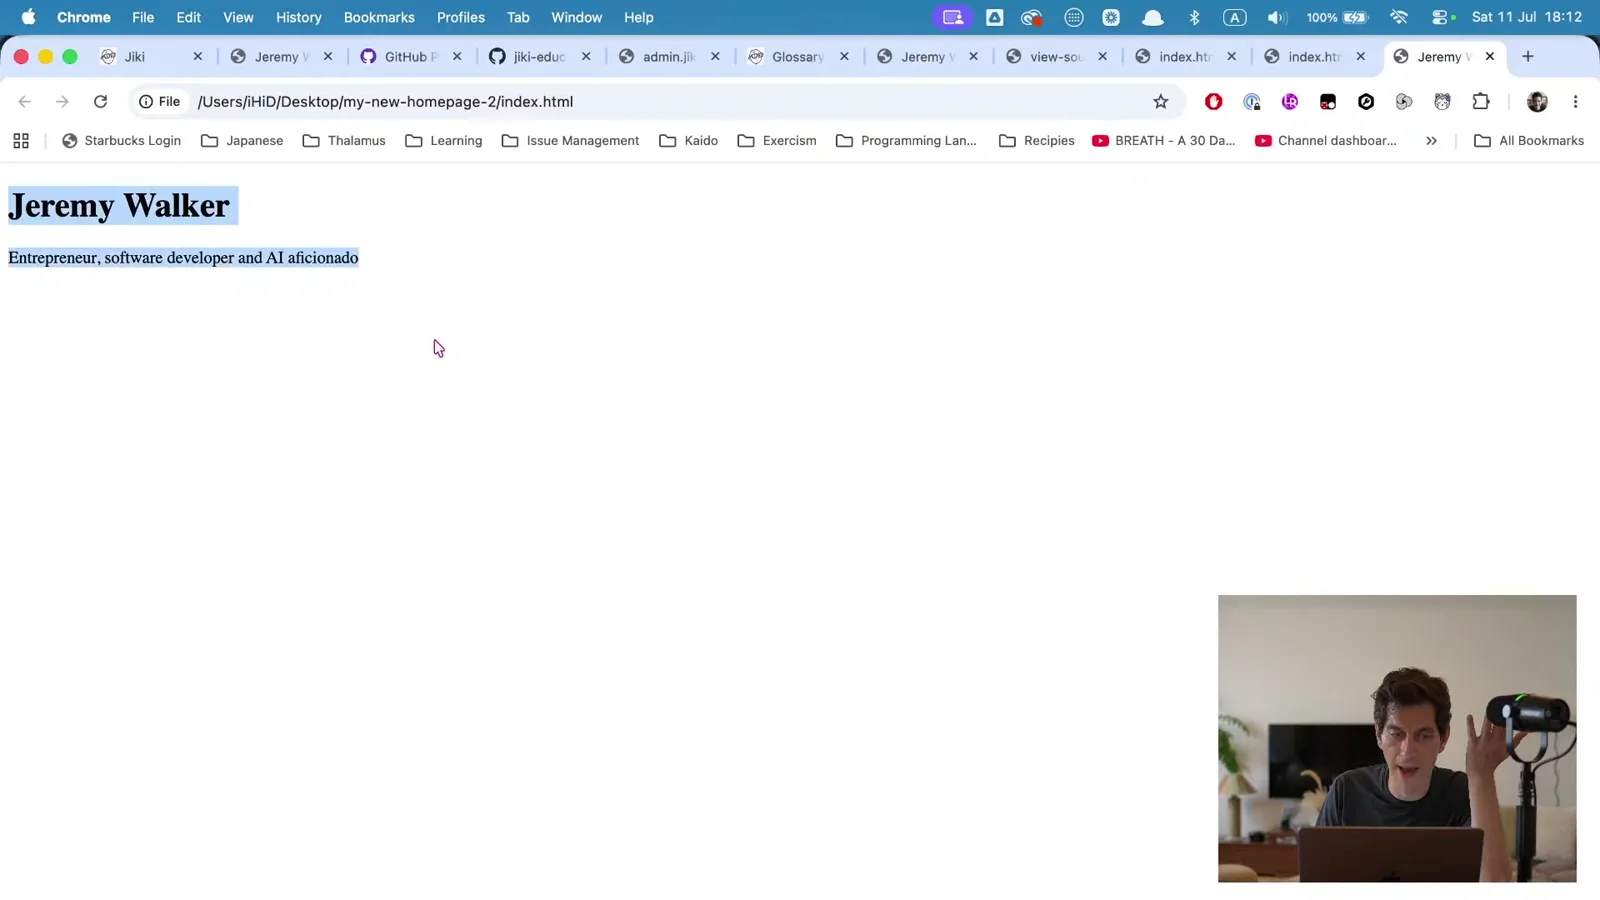1600x900 pixels.
Task: Open the File menu
Action: (x=143, y=17)
